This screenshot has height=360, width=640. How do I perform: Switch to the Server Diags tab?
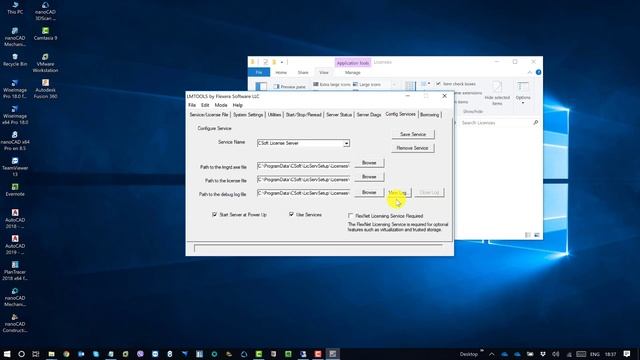(x=369, y=115)
